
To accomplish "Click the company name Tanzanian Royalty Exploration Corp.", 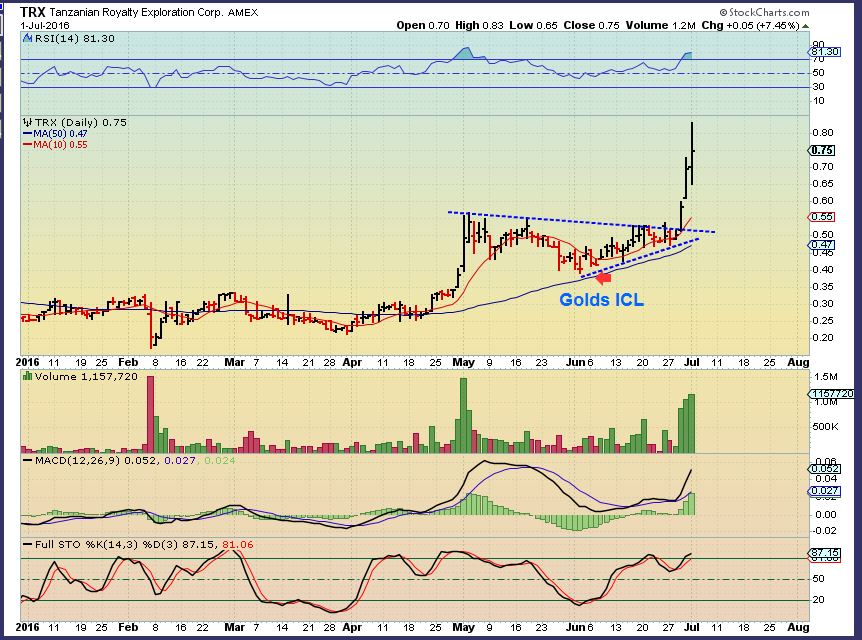I will tap(136, 12).
